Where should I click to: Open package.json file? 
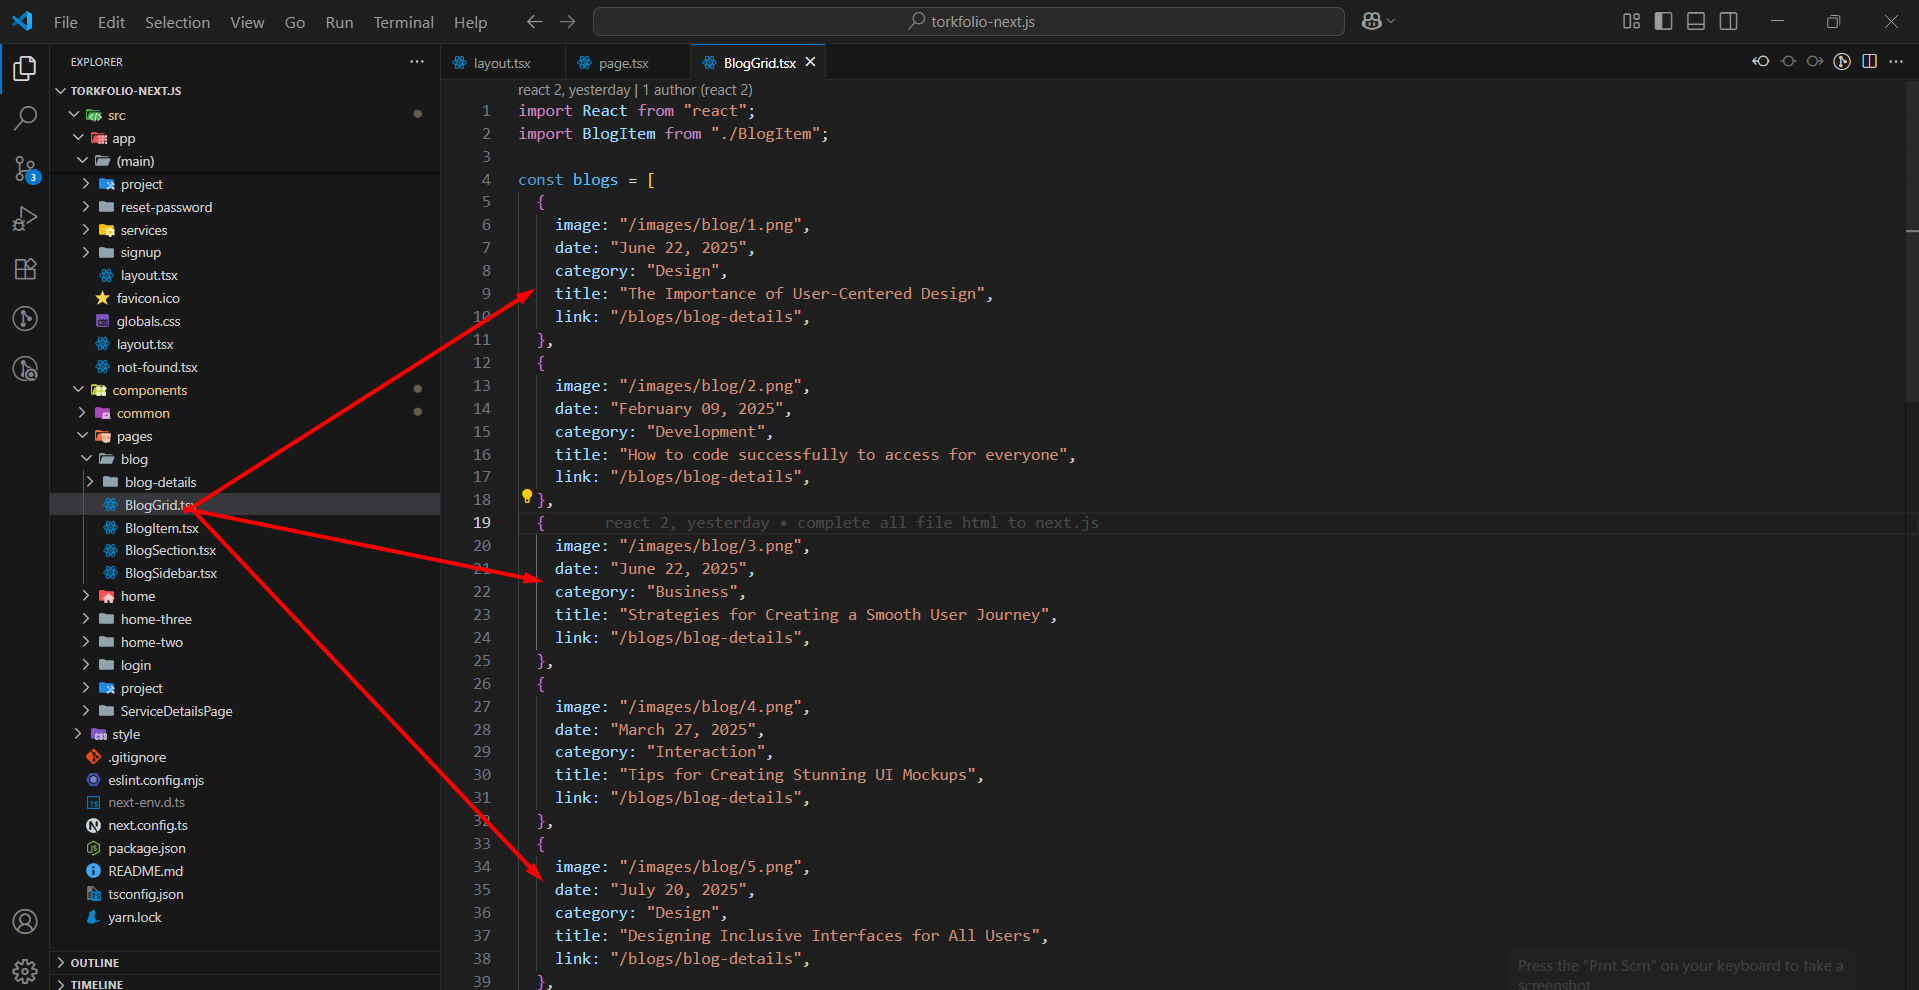click(245, 848)
